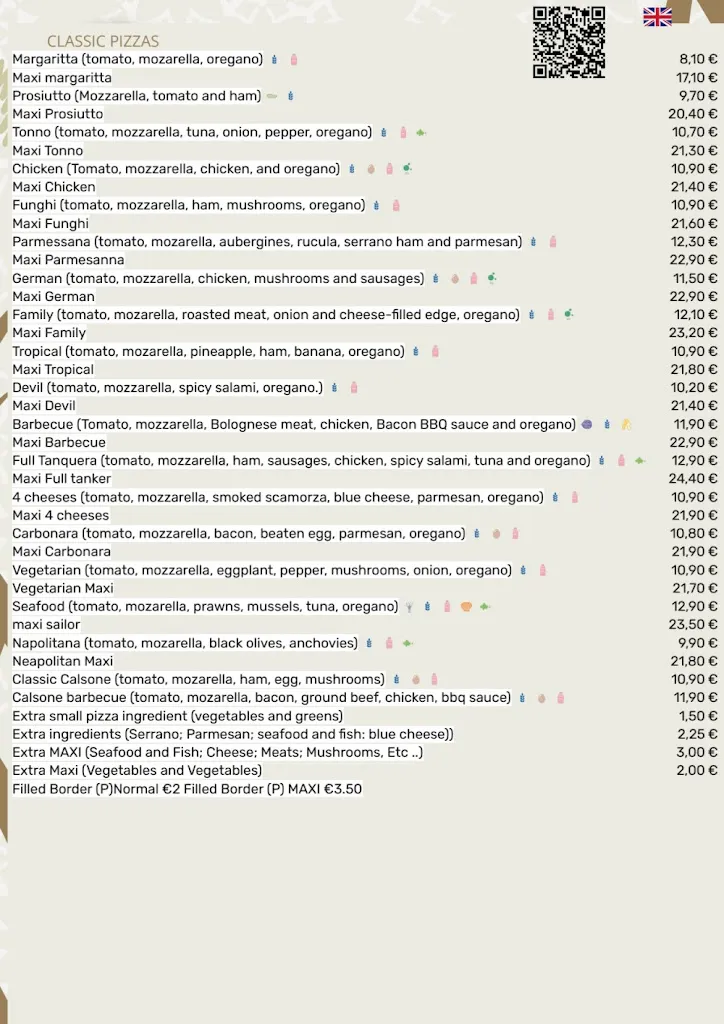Click the 8,10 € Margaritta price
This screenshot has height=1024, width=724.
coord(698,59)
